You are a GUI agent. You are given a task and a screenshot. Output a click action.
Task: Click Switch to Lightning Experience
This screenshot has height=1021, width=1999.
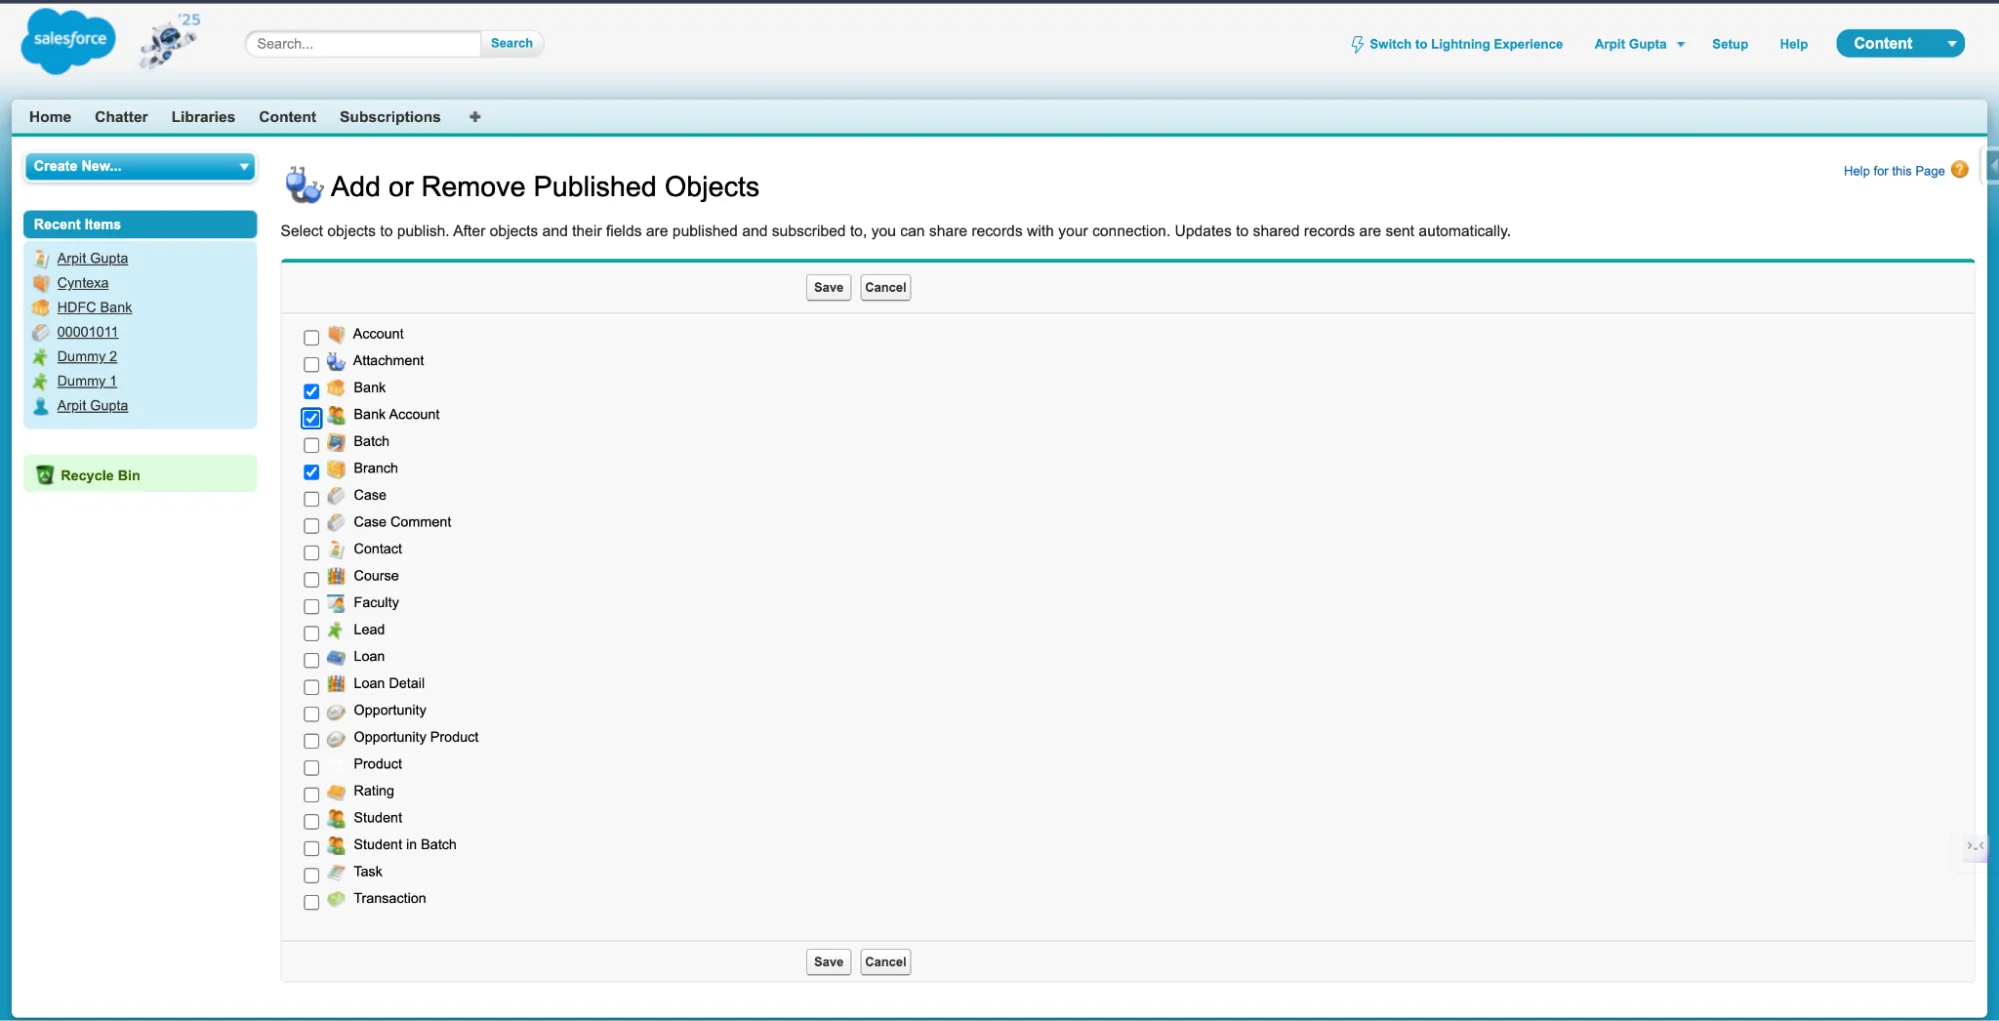point(1465,44)
